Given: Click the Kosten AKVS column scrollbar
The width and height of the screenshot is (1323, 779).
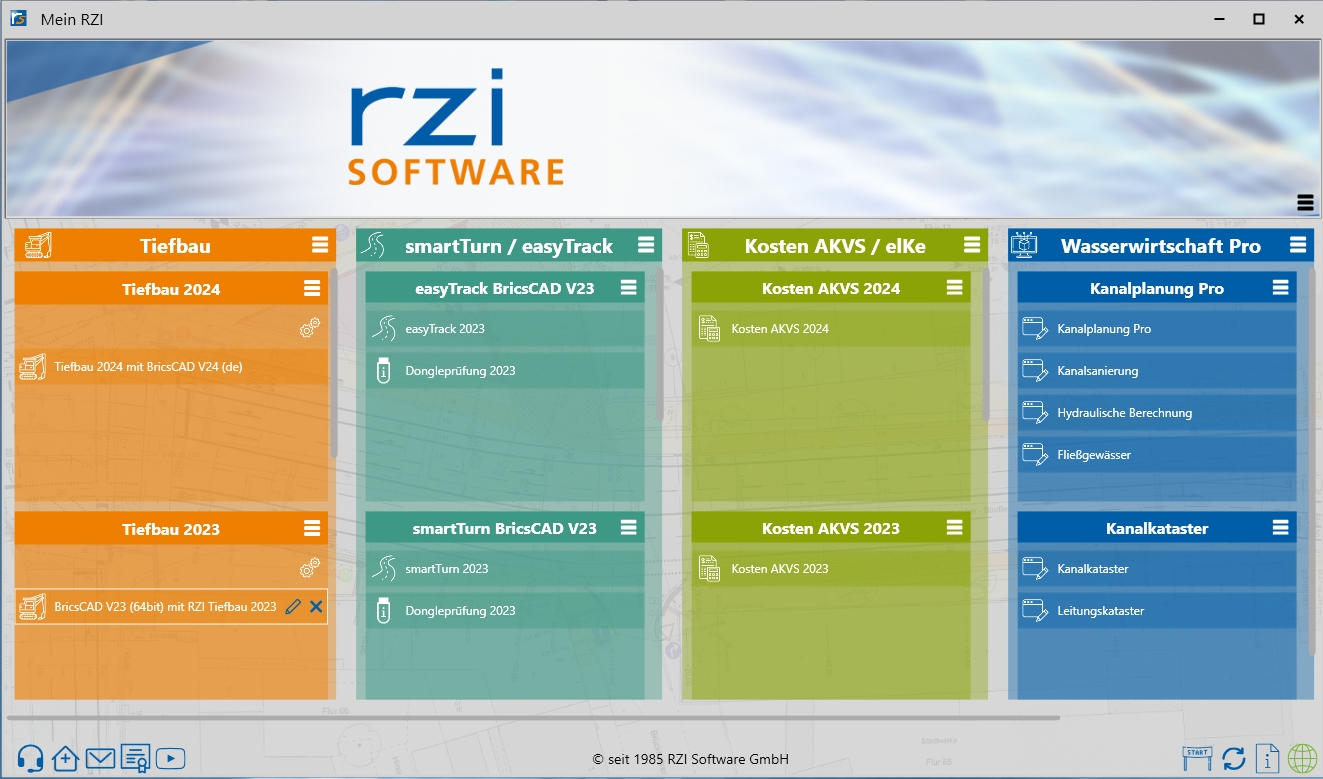Looking at the screenshot, I should [x=986, y=345].
